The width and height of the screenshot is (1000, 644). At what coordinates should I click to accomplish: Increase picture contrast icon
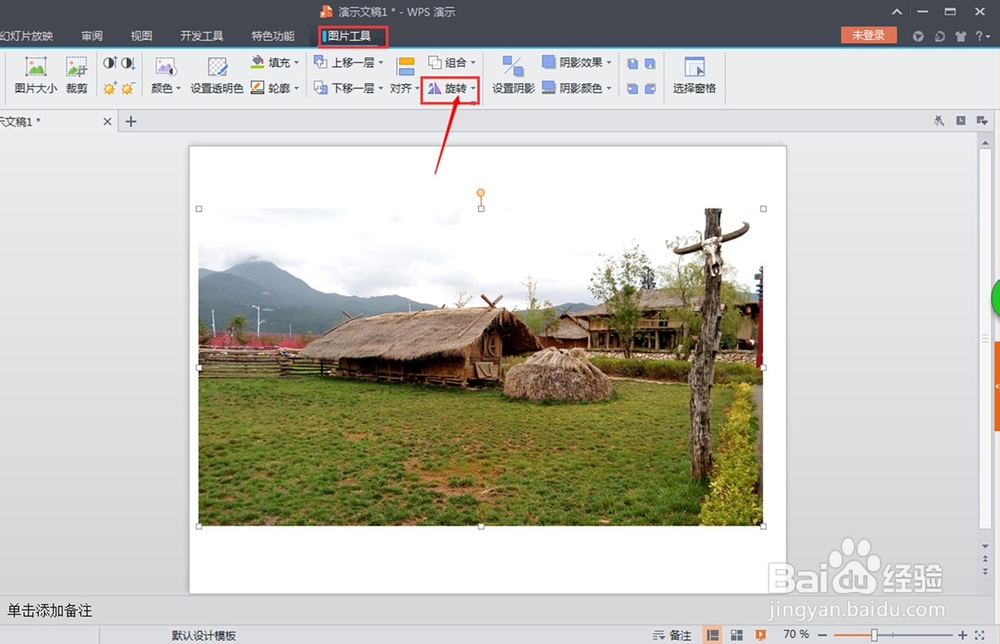(x=110, y=62)
